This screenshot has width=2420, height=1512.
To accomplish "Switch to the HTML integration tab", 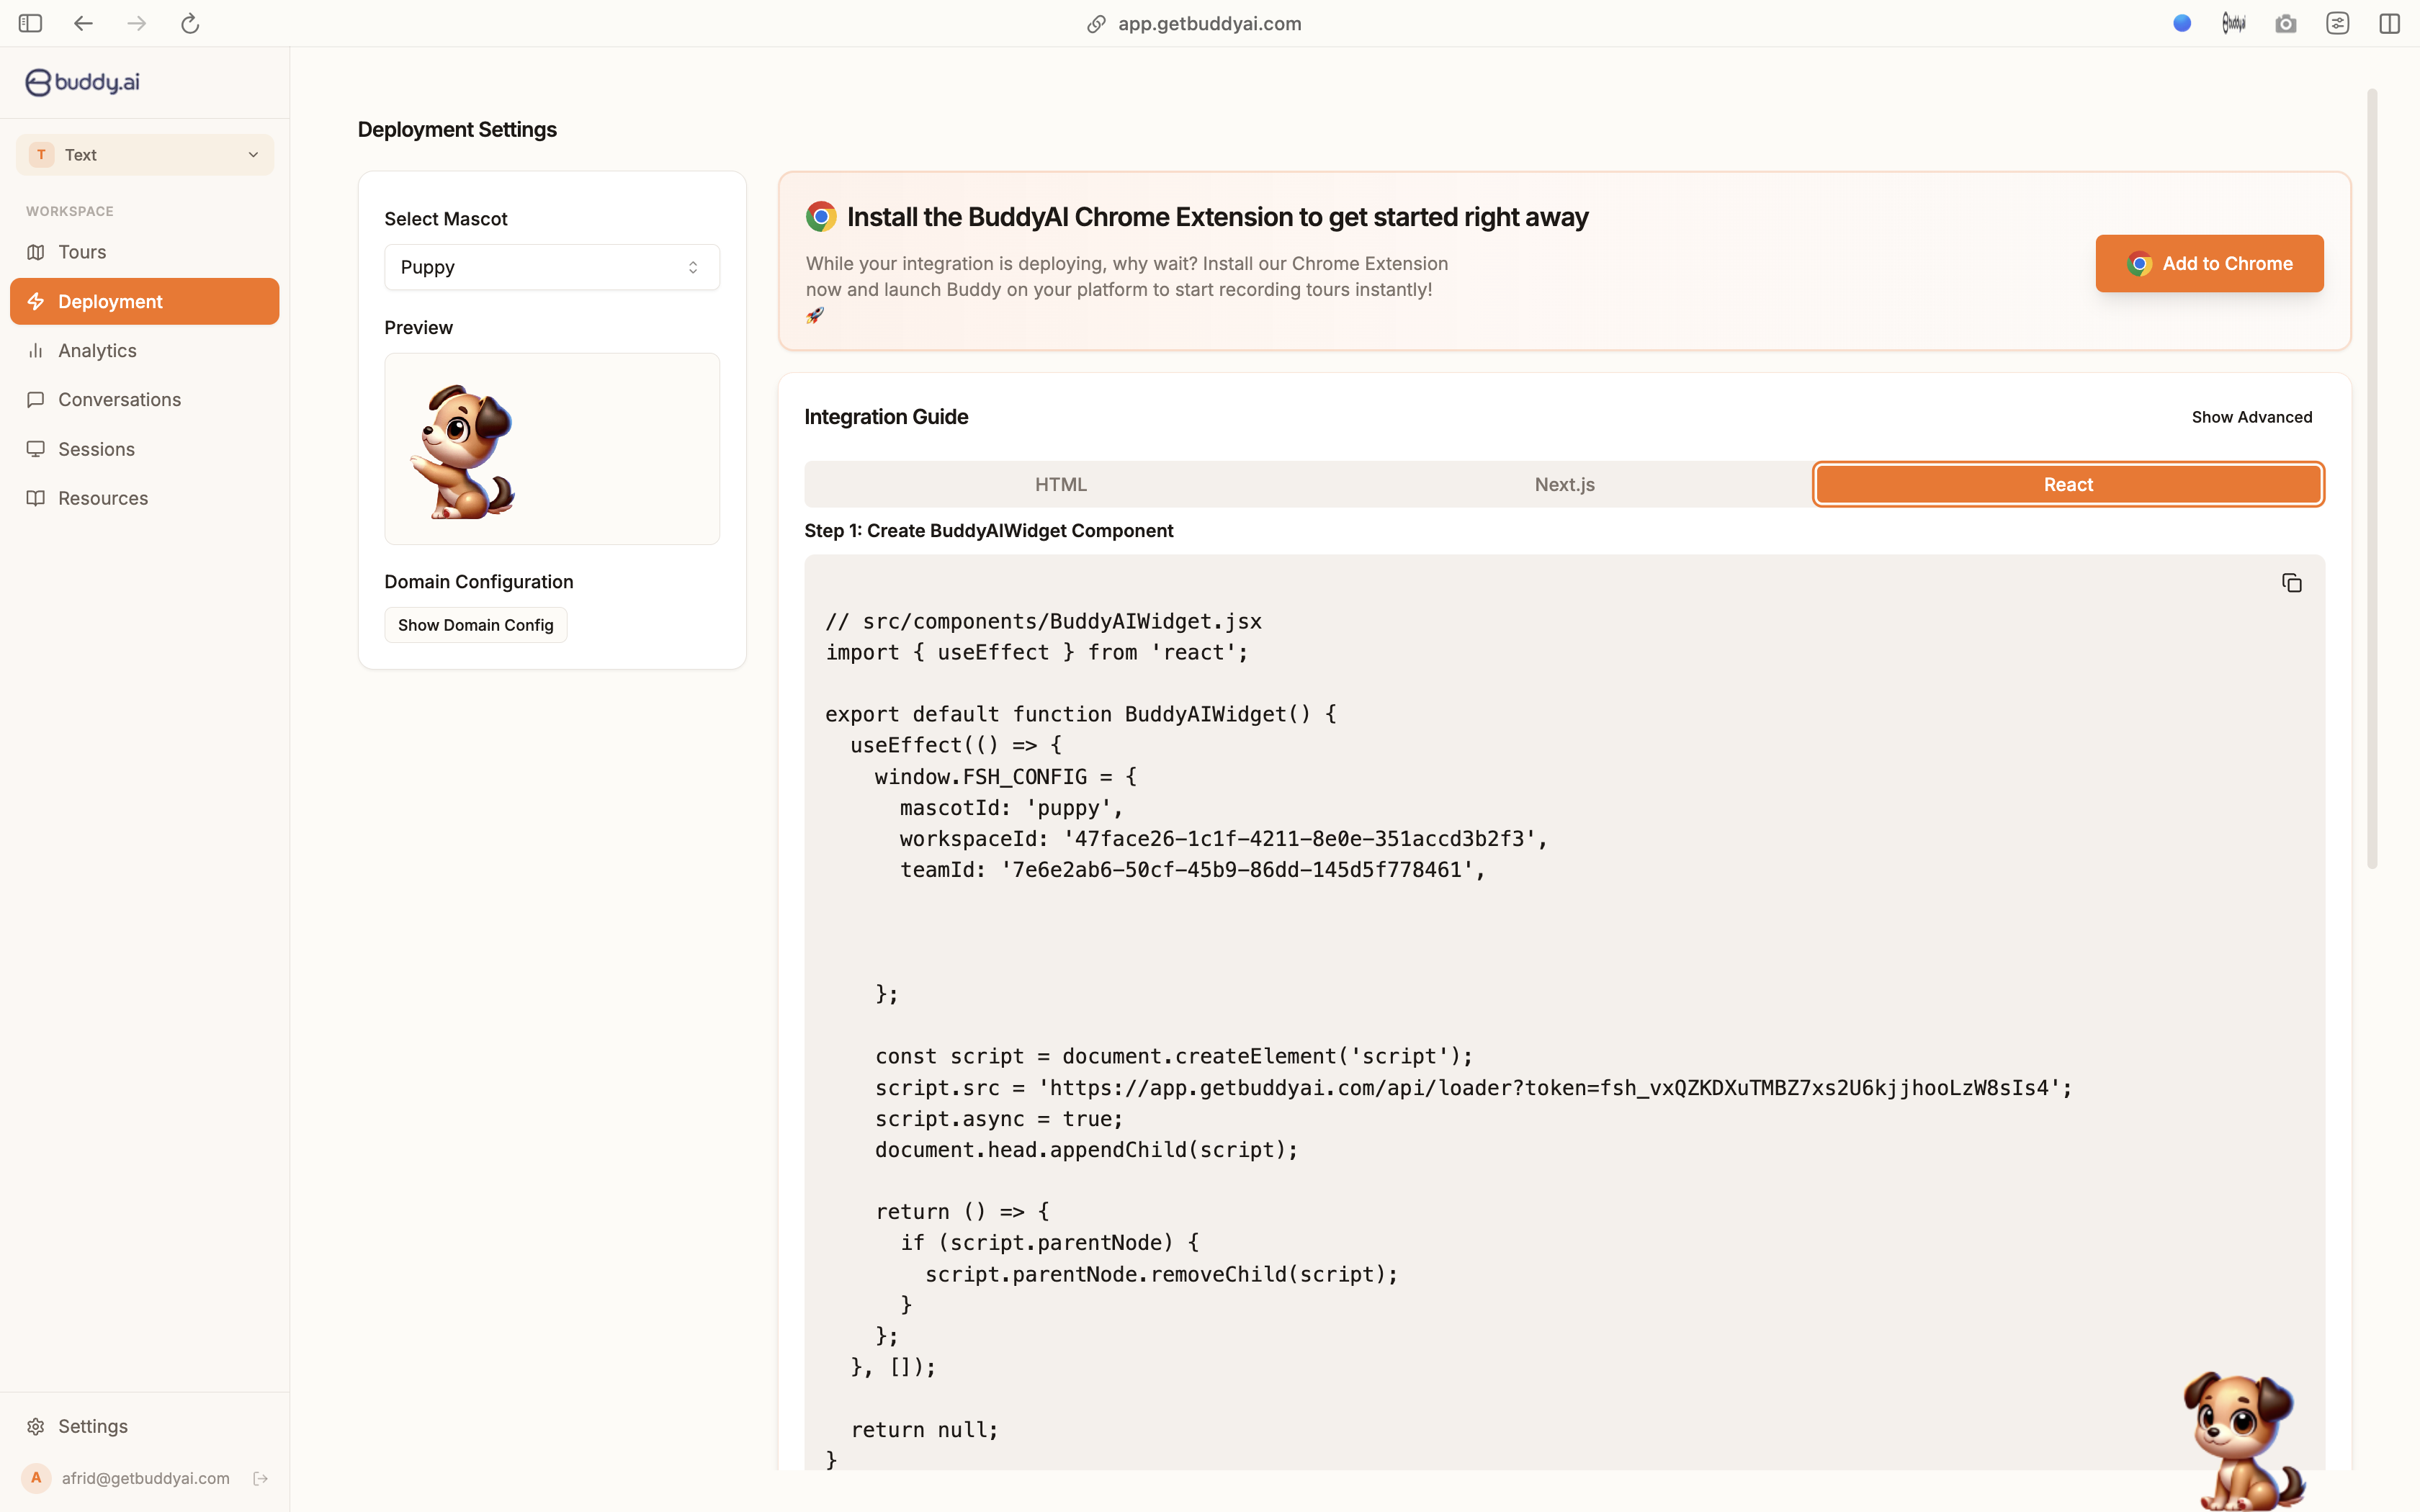I will 1061,484.
